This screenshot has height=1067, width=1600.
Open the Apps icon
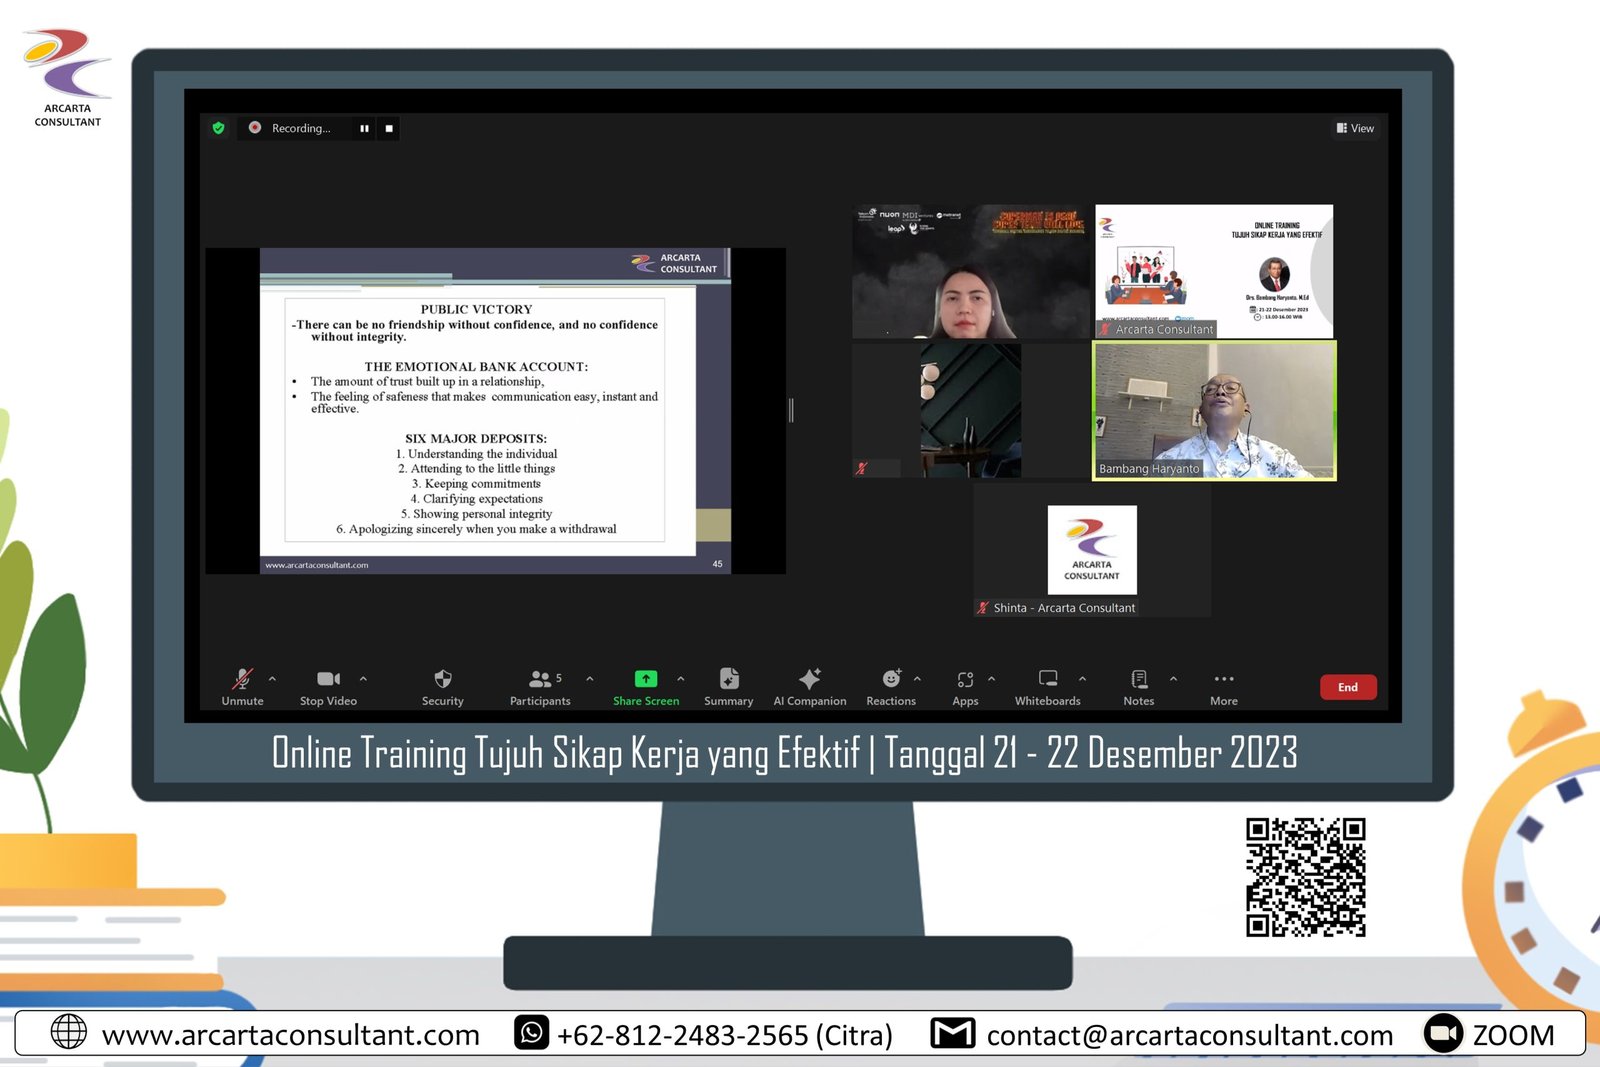pyautogui.click(x=965, y=680)
